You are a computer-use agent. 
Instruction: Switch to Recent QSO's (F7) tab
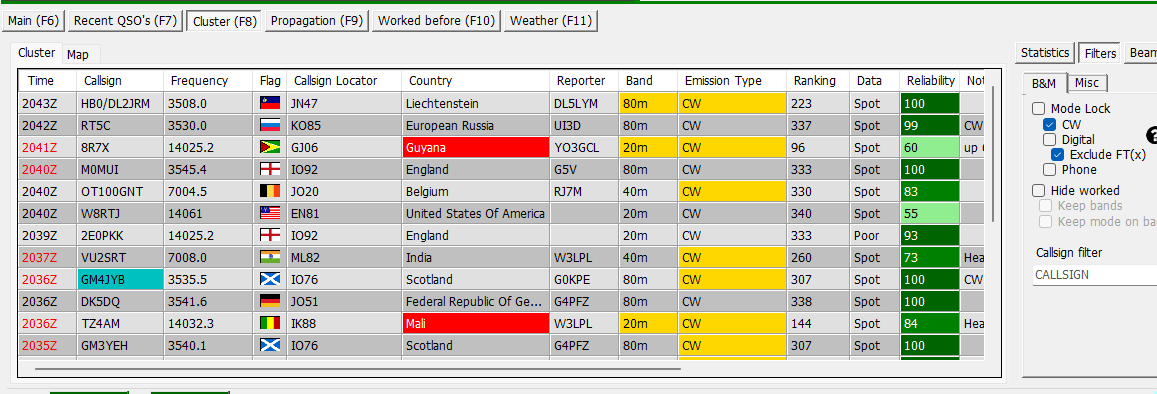tap(125, 21)
